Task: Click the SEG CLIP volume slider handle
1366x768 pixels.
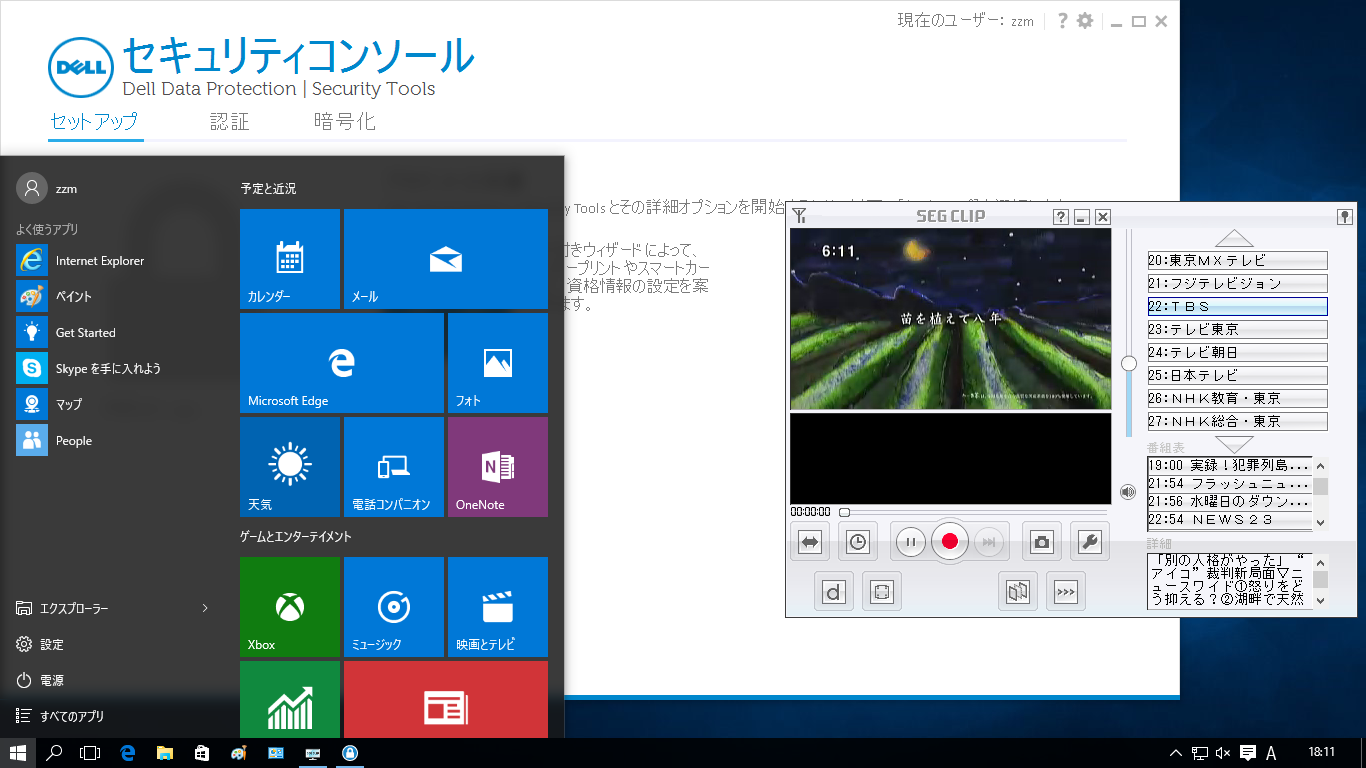Action: (x=1129, y=363)
